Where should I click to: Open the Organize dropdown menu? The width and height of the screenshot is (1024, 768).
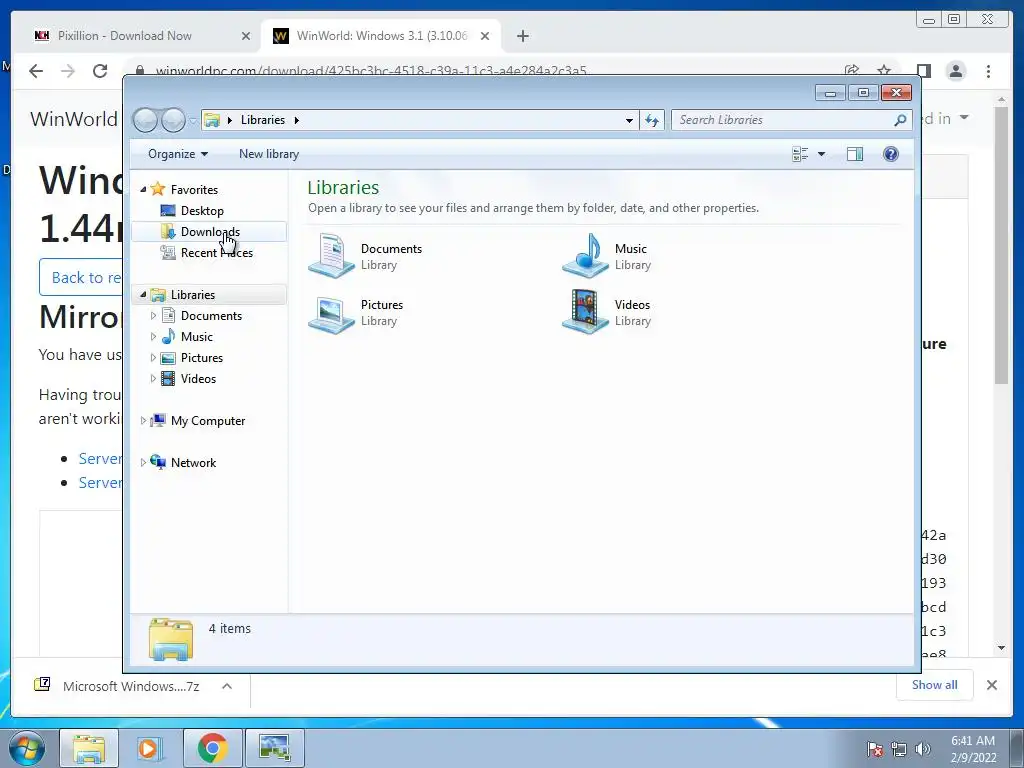tap(178, 154)
